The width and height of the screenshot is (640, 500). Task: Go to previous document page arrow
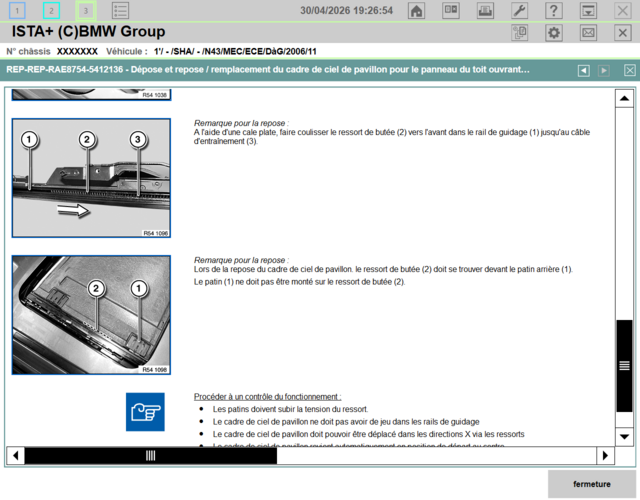point(584,71)
